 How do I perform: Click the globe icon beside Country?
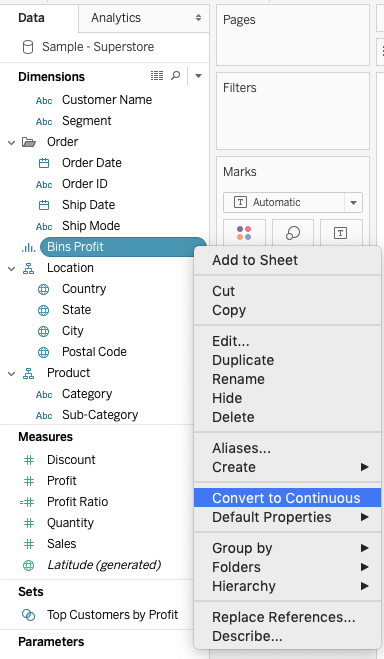click(x=44, y=289)
